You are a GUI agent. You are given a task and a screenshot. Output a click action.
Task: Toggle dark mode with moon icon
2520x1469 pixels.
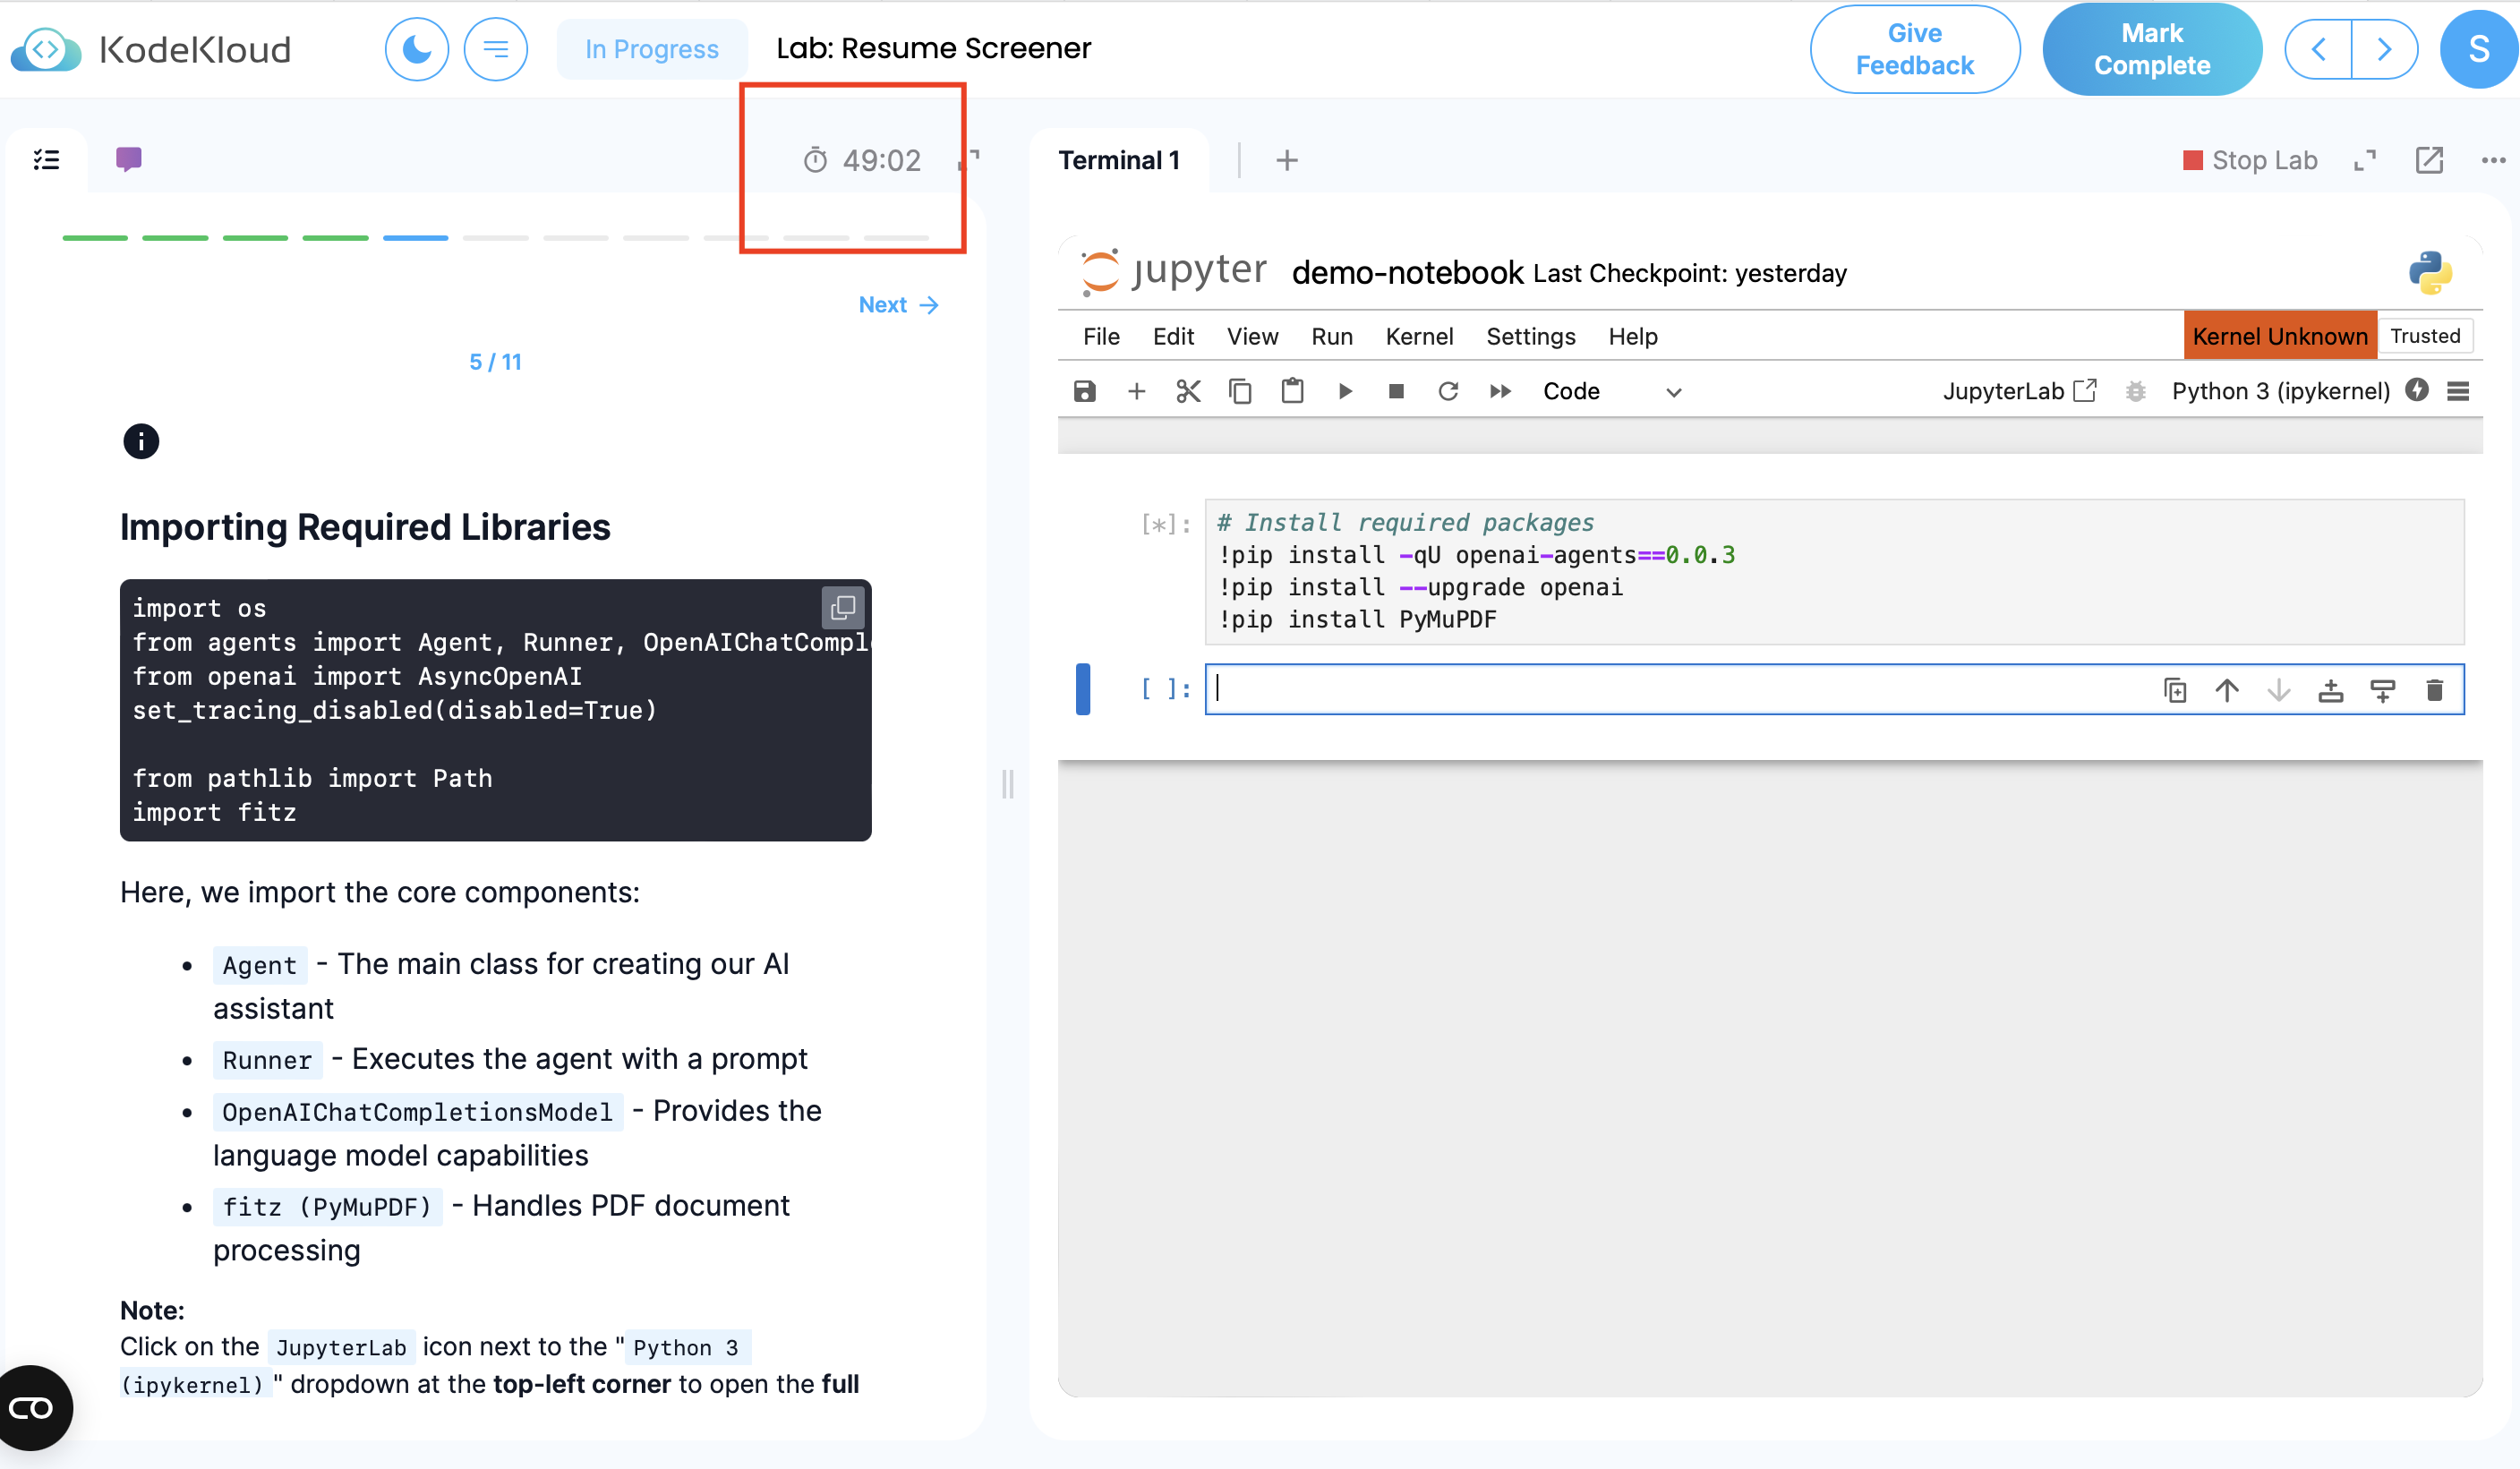coord(416,49)
